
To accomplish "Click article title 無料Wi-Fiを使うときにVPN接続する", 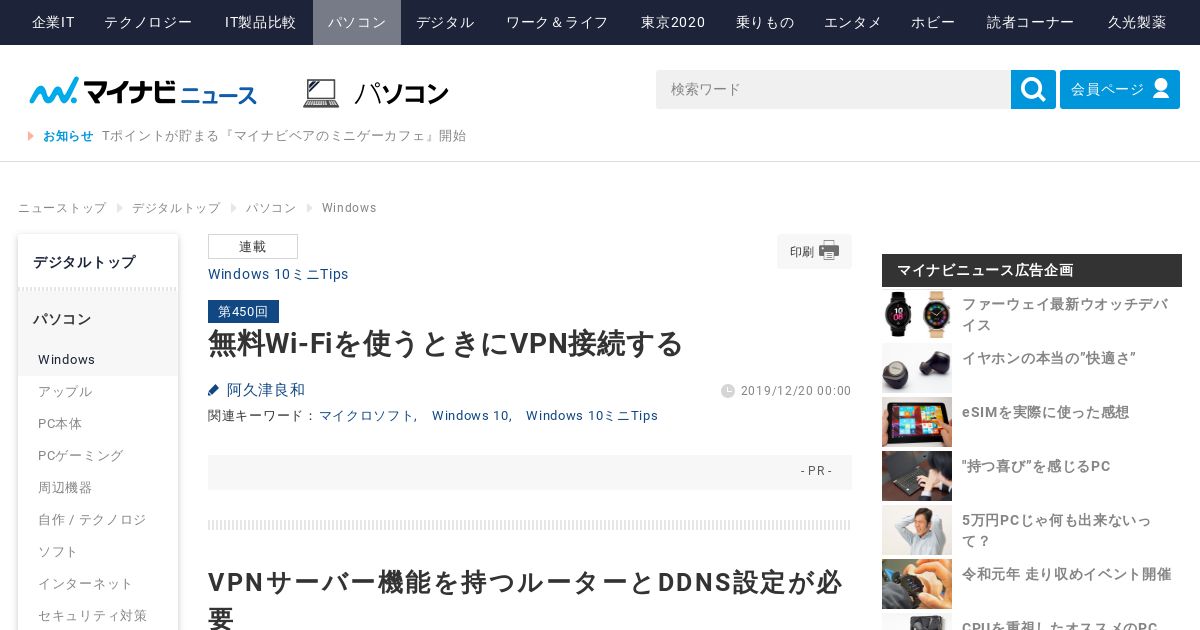I will point(445,343).
